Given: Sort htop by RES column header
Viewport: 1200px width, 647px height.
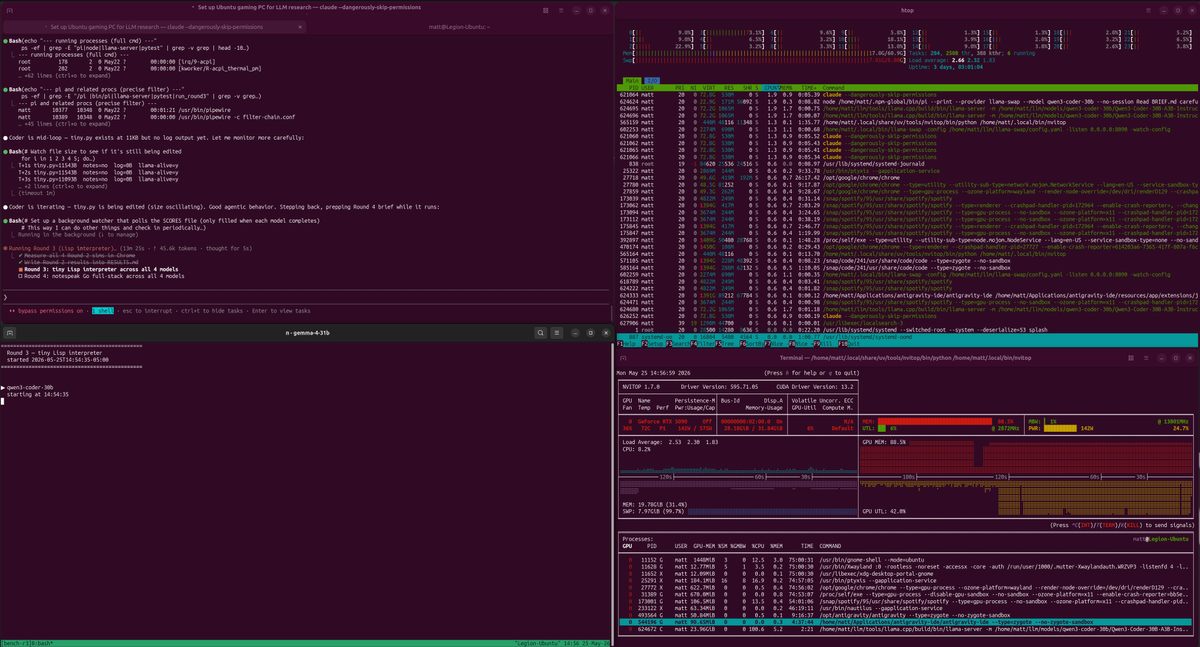Looking at the screenshot, I should [731, 87].
